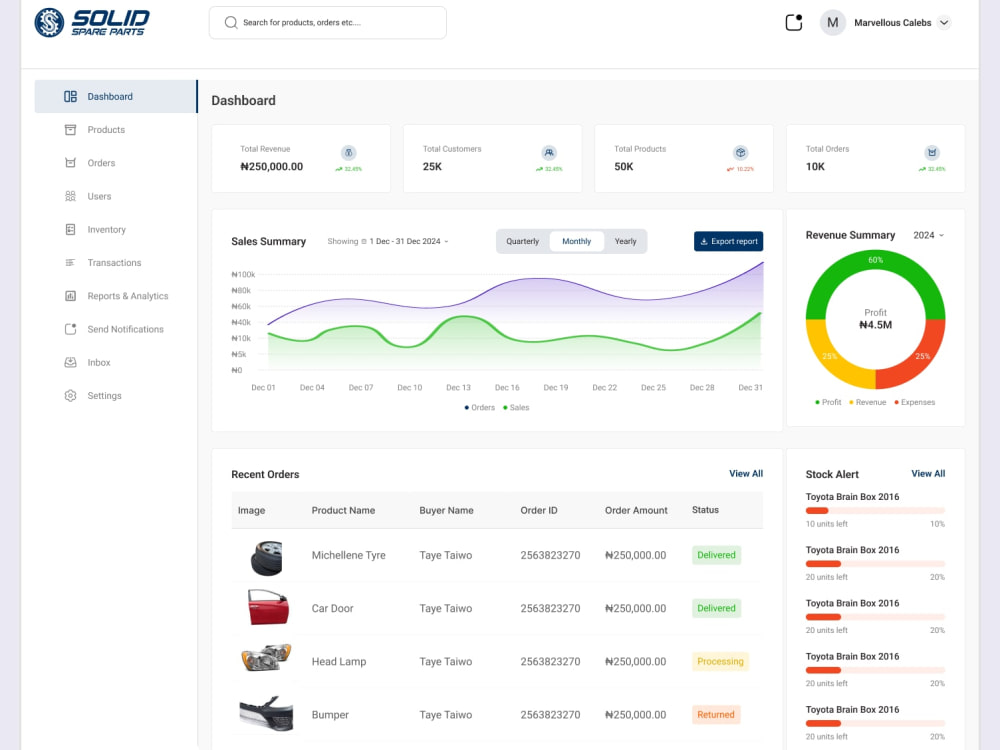Viewport: 1000px width, 750px height.
Task: Click the search products input field
Action: [328, 22]
